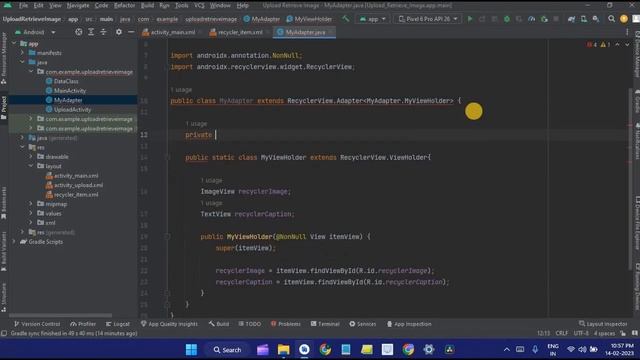Expand the Gradle Scripts node
The image size is (640, 360).
[x=14, y=241]
